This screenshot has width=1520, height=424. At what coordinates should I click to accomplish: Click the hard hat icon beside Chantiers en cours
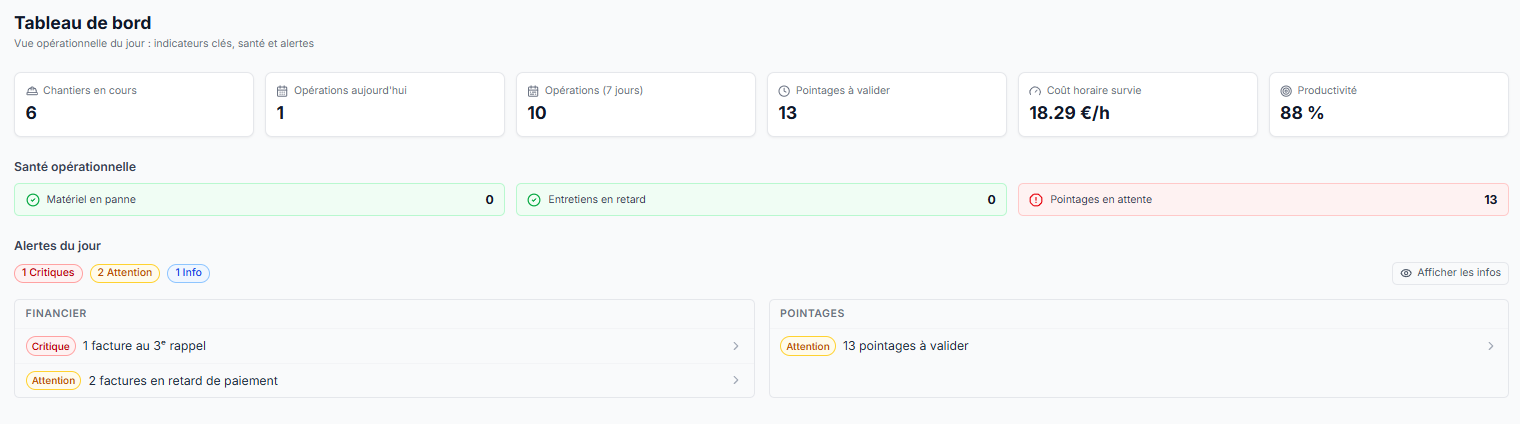pos(32,90)
